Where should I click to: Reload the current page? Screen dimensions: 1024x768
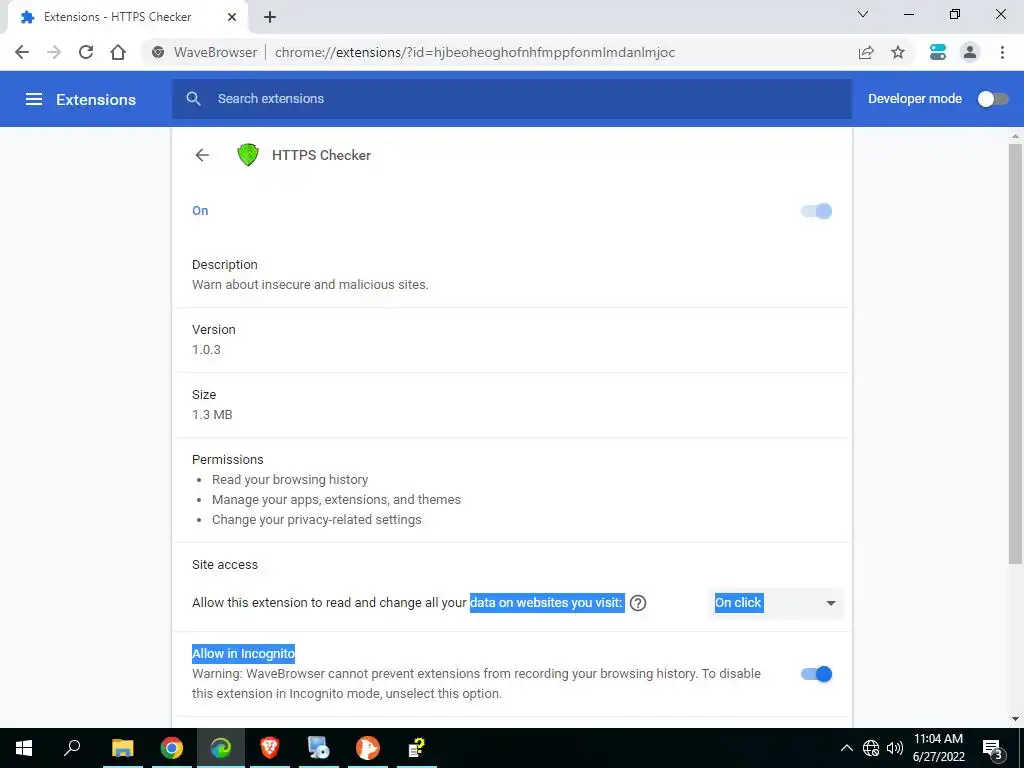86,52
